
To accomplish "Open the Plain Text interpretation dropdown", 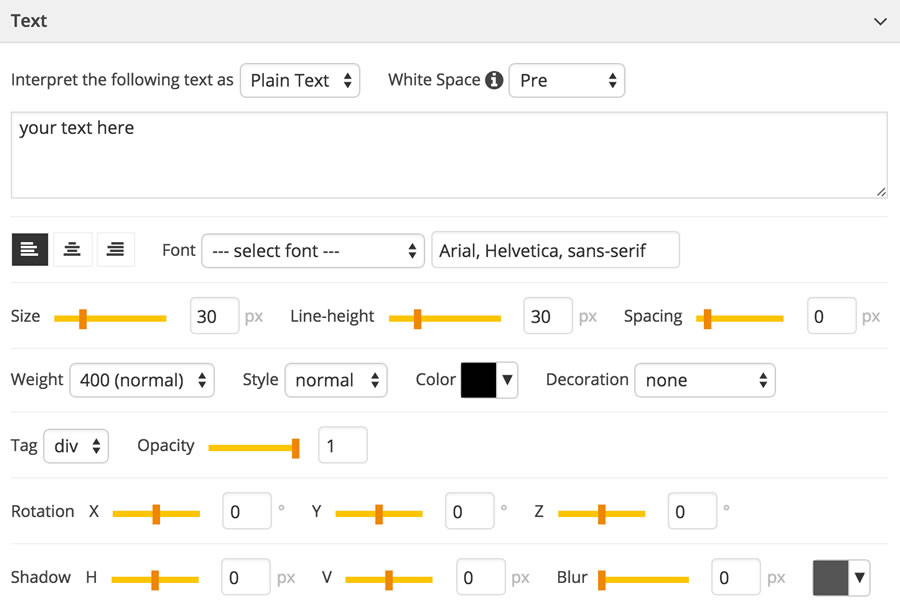I will (x=300, y=80).
